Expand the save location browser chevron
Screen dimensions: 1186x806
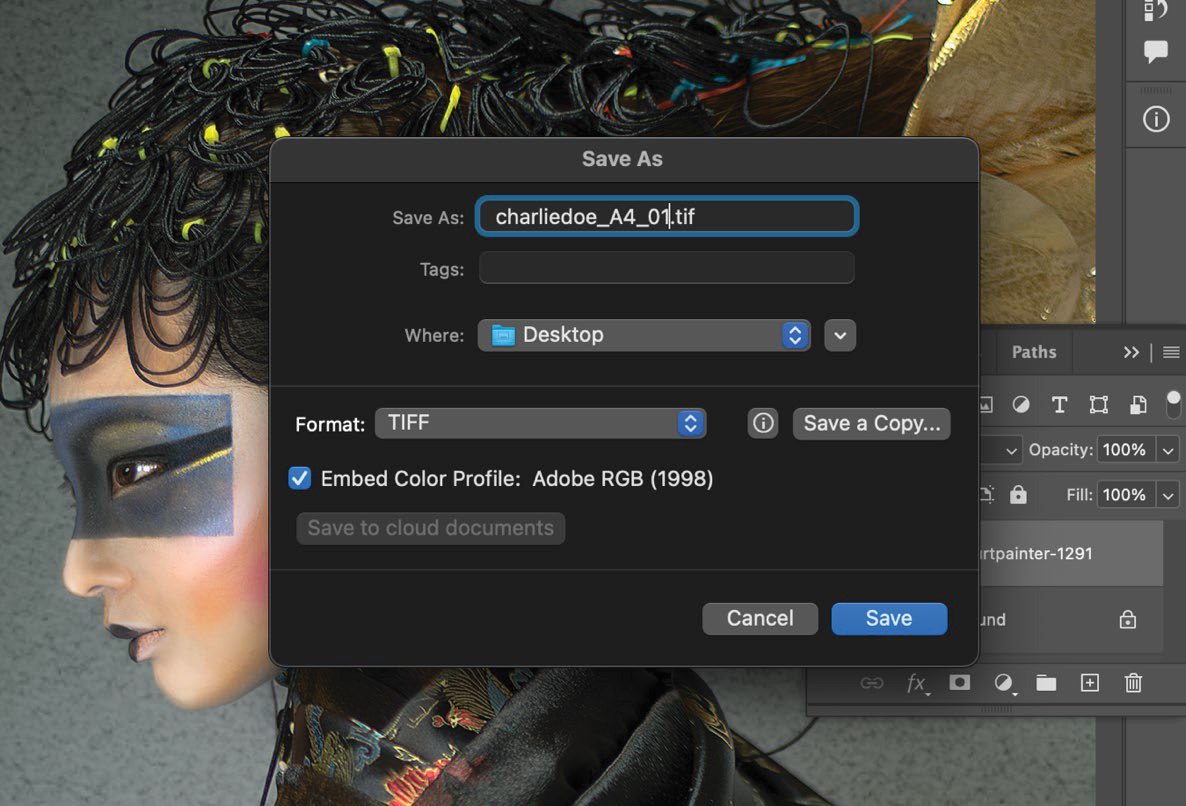coord(839,335)
